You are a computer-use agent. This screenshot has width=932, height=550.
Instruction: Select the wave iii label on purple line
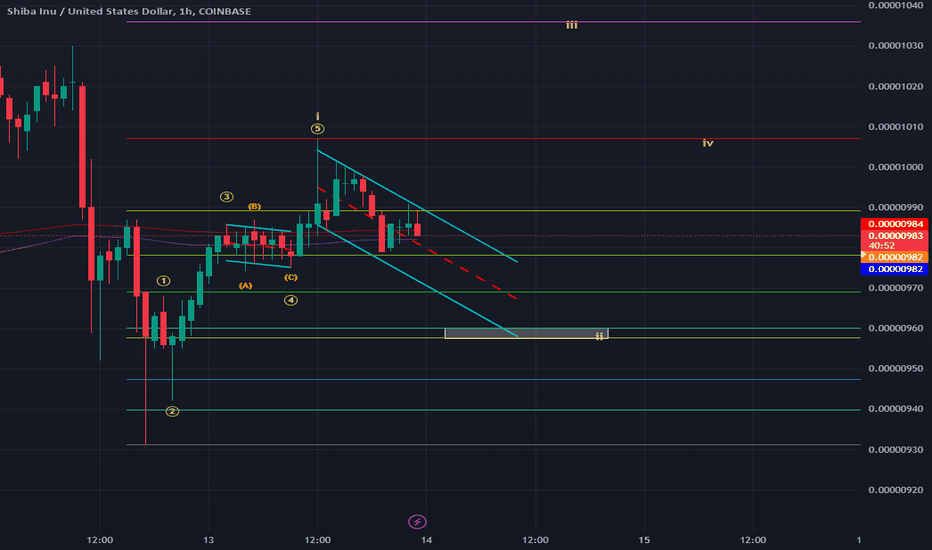tap(572, 25)
